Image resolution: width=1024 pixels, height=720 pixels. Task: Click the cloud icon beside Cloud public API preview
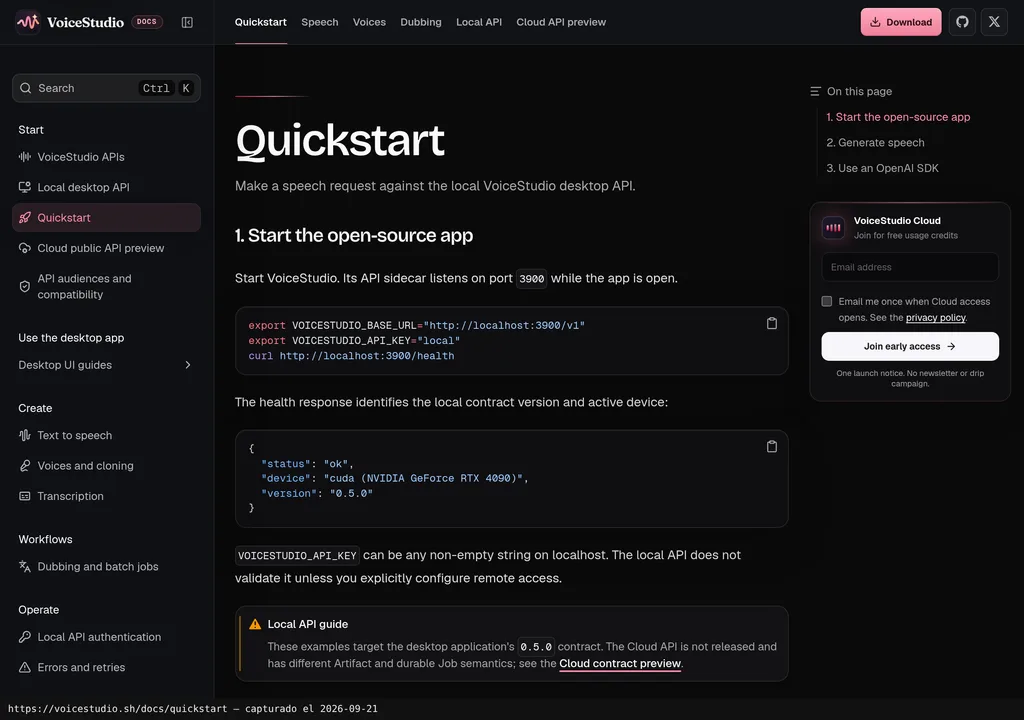coord(25,248)
